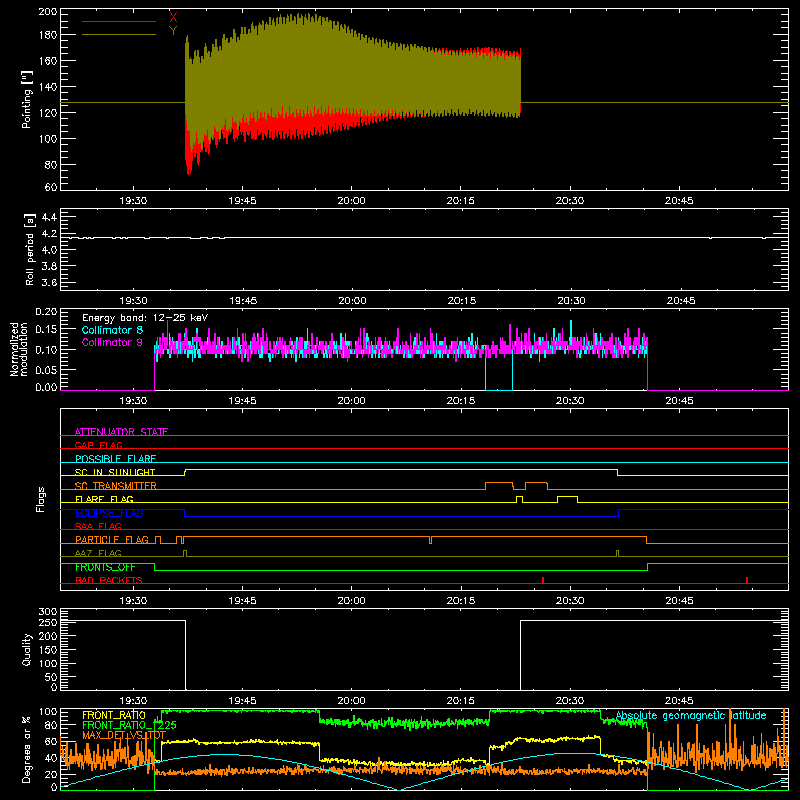Screen dimensions: 800x800
Task: Click the 'Pointing' y-axis title
Action: (27, 99)
